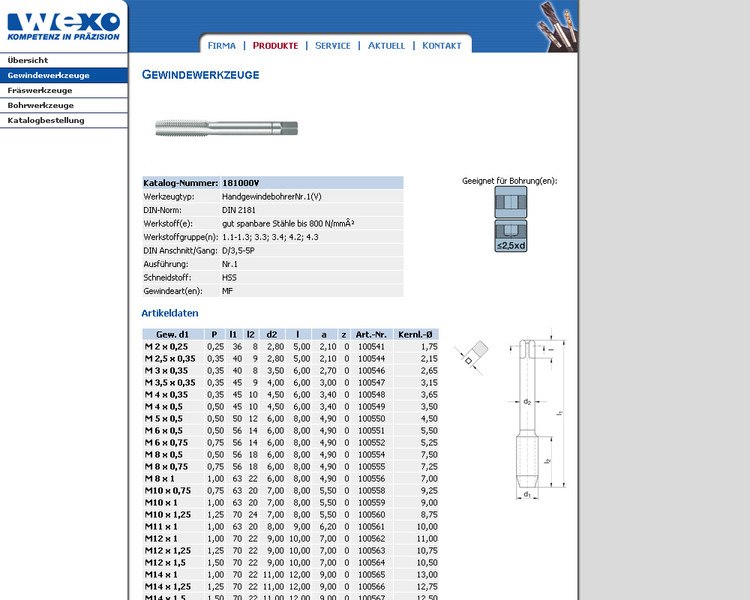Open the Firma tab
Viewport: 750px width, 600px height.
[221, 45]
